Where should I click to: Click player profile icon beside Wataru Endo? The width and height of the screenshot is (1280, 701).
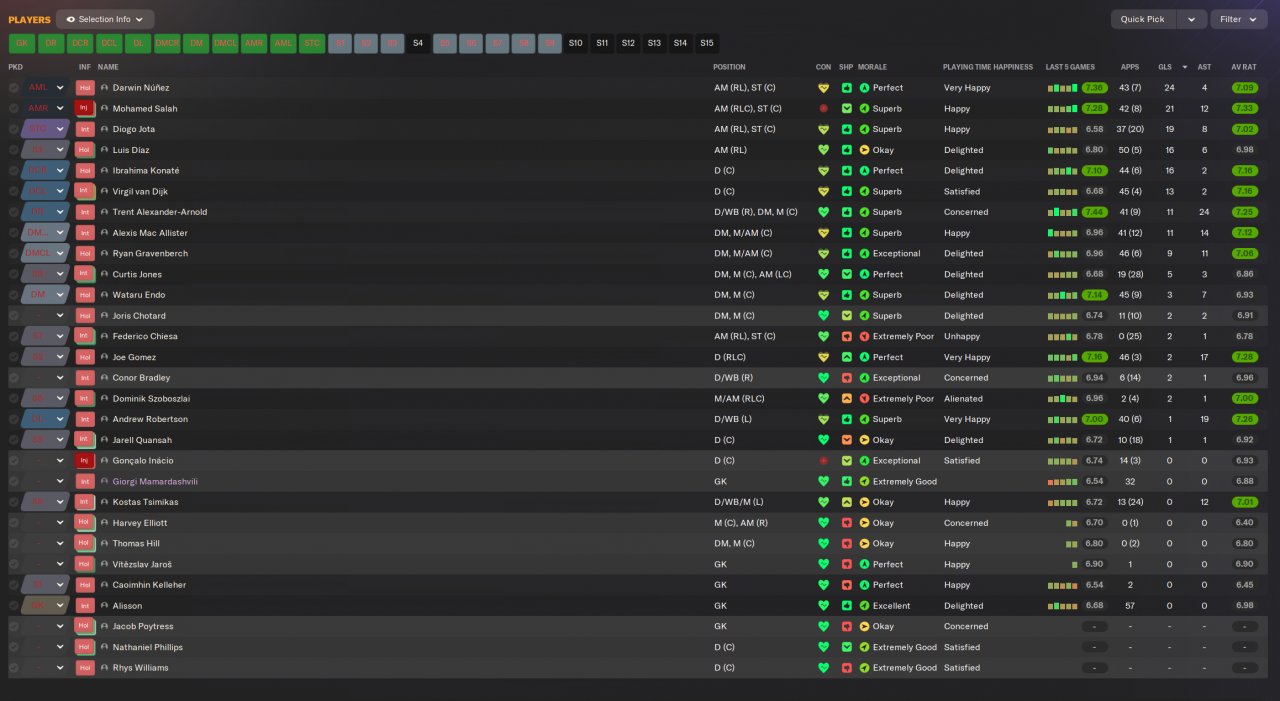point(104,295)
